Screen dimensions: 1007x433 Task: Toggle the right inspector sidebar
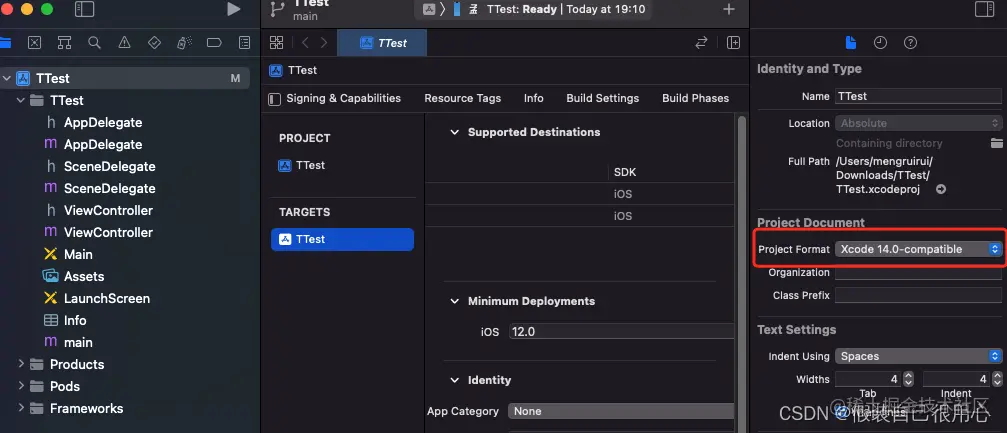[x=984, y=9]
